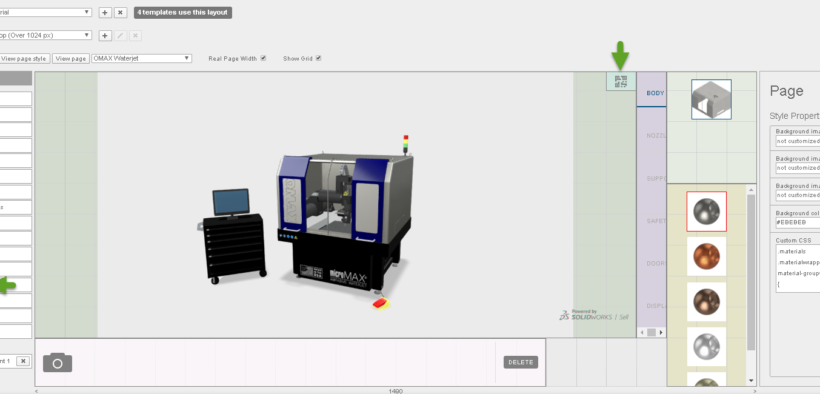This screenshot has width=820, height=394.
Task: Click the View page style button
Action: [25, 59]
